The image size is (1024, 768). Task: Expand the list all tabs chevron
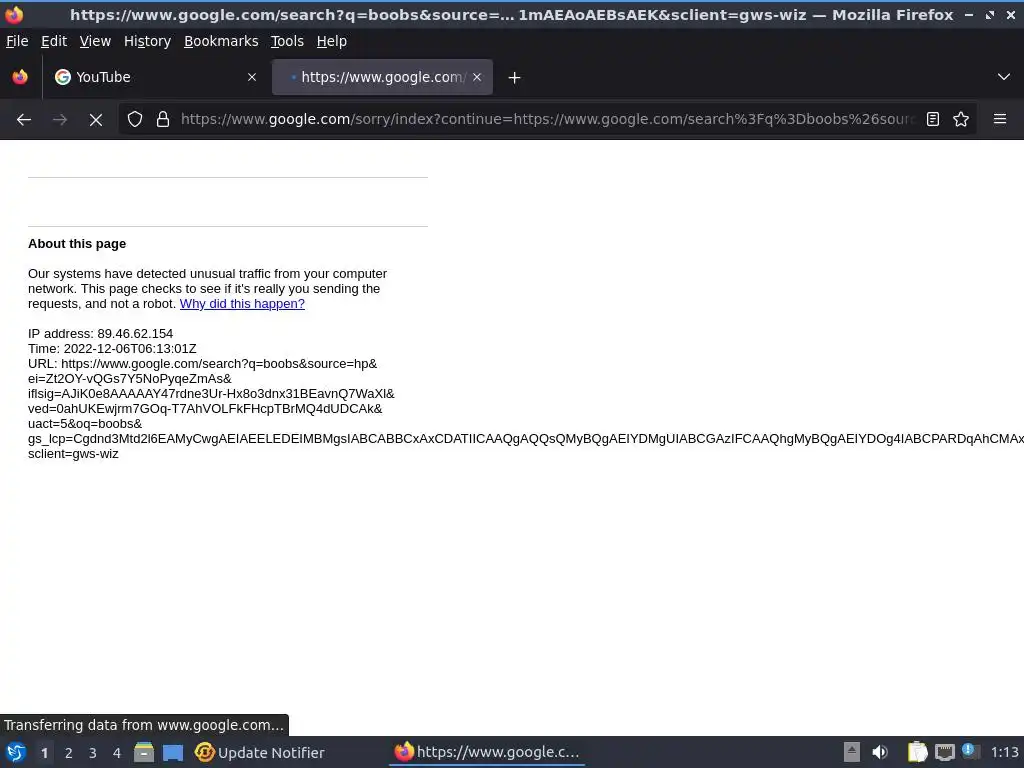click(x=1004, y=77)
